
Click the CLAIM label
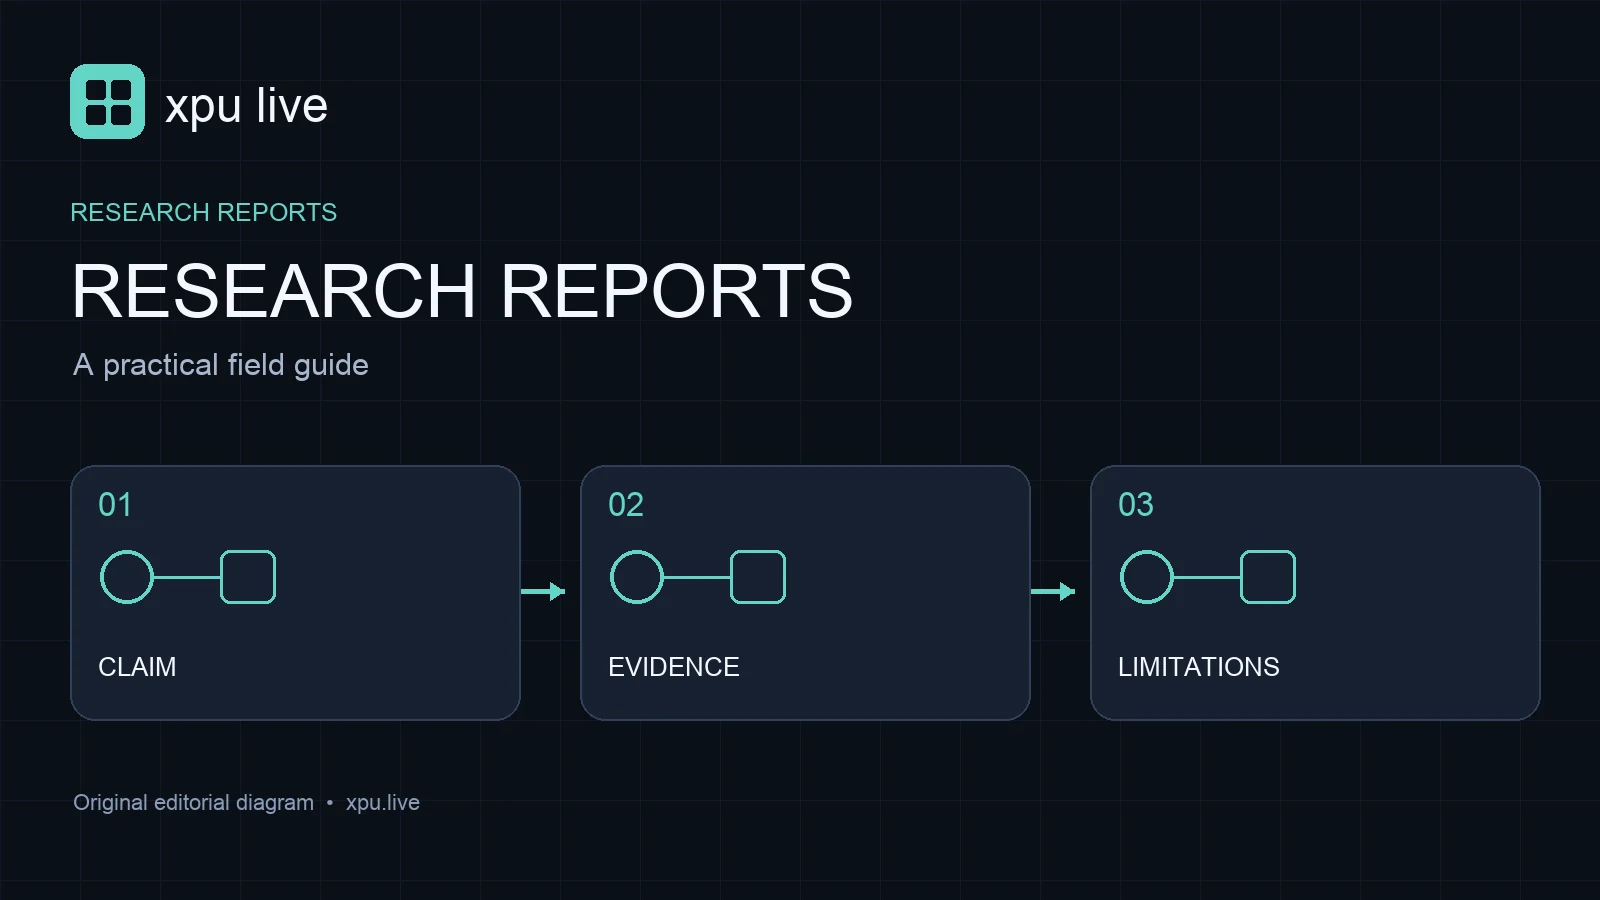click(137, 667)
